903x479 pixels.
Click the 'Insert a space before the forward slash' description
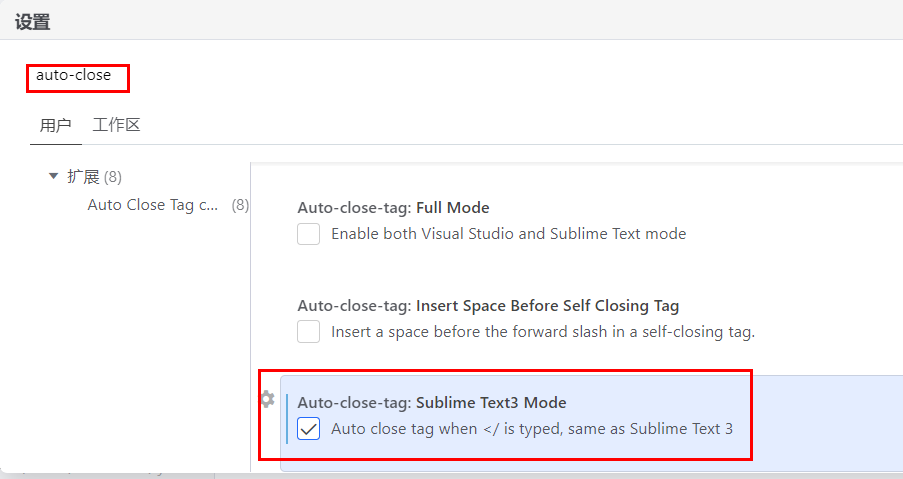[x=543, y=332]
